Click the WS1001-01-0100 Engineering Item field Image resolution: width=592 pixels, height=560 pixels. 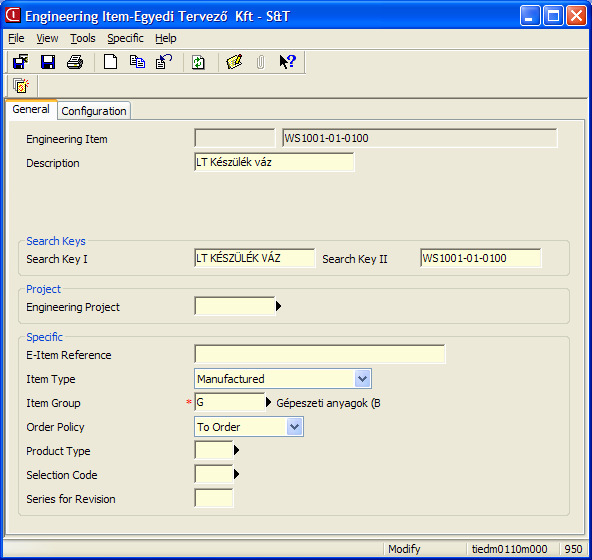coord(419,138)
